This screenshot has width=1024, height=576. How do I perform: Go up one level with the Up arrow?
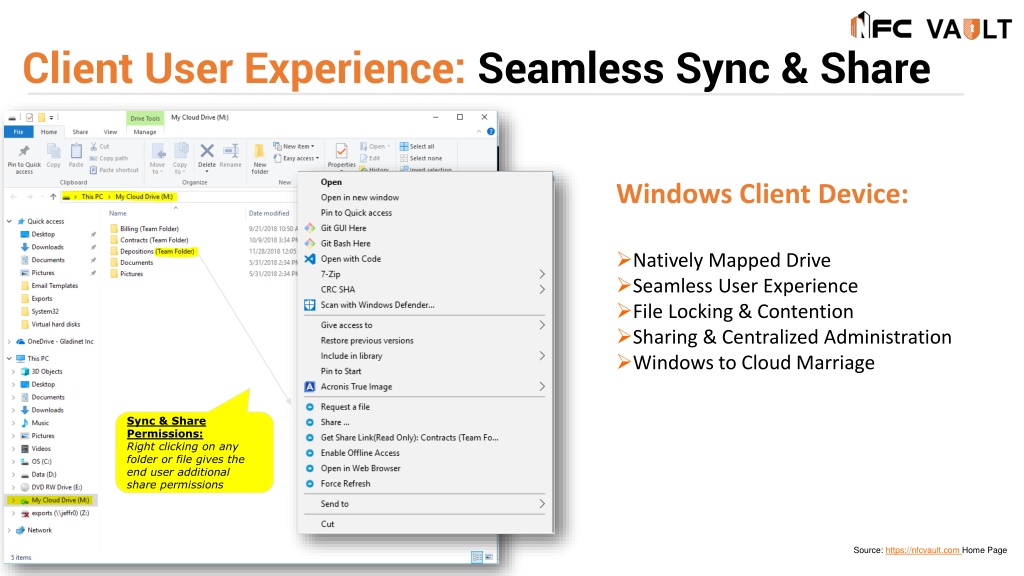click(x=53, y=197)
